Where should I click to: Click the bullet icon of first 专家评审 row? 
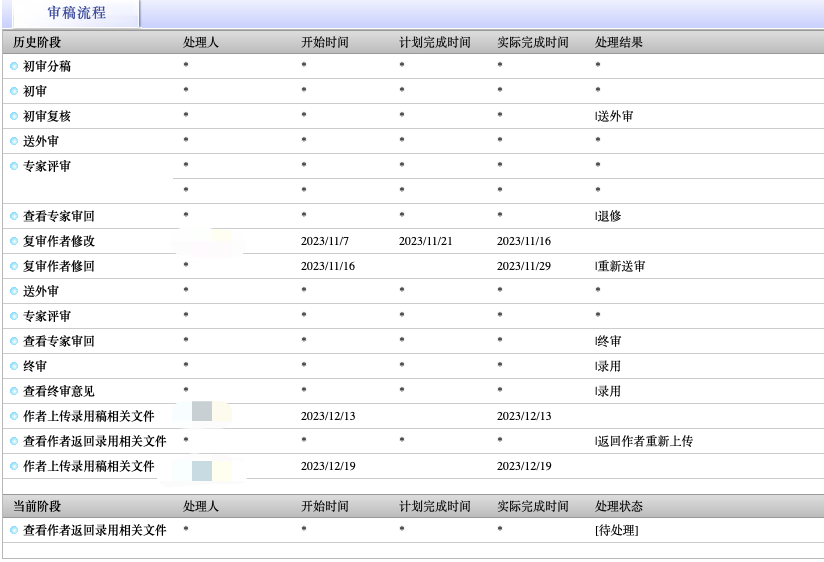(x=14, y=166)
